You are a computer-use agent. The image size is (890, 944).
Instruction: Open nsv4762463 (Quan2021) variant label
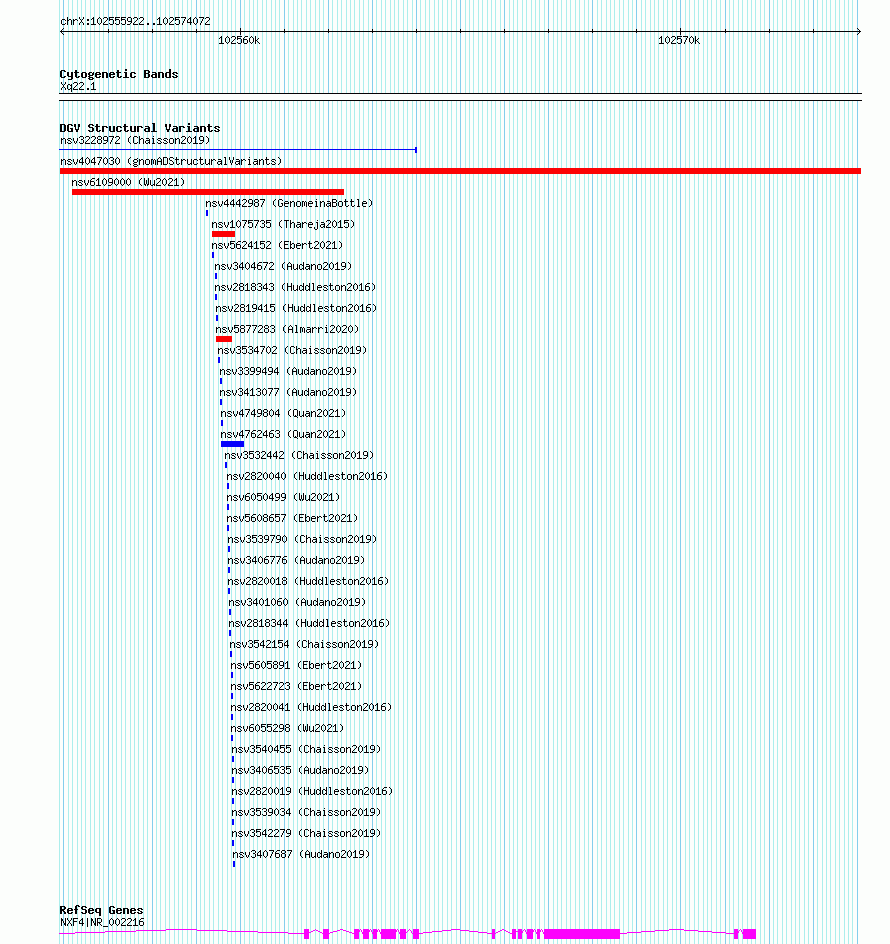click(x=283, y=434)
